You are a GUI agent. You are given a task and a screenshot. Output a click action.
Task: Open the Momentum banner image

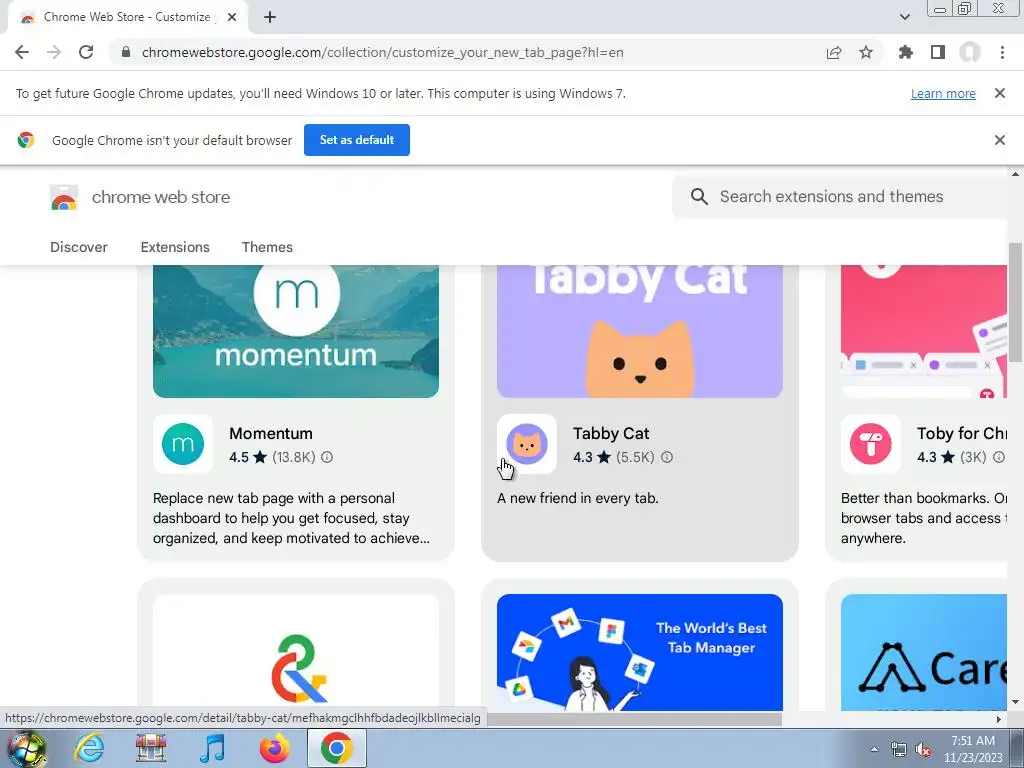[296, 331]
